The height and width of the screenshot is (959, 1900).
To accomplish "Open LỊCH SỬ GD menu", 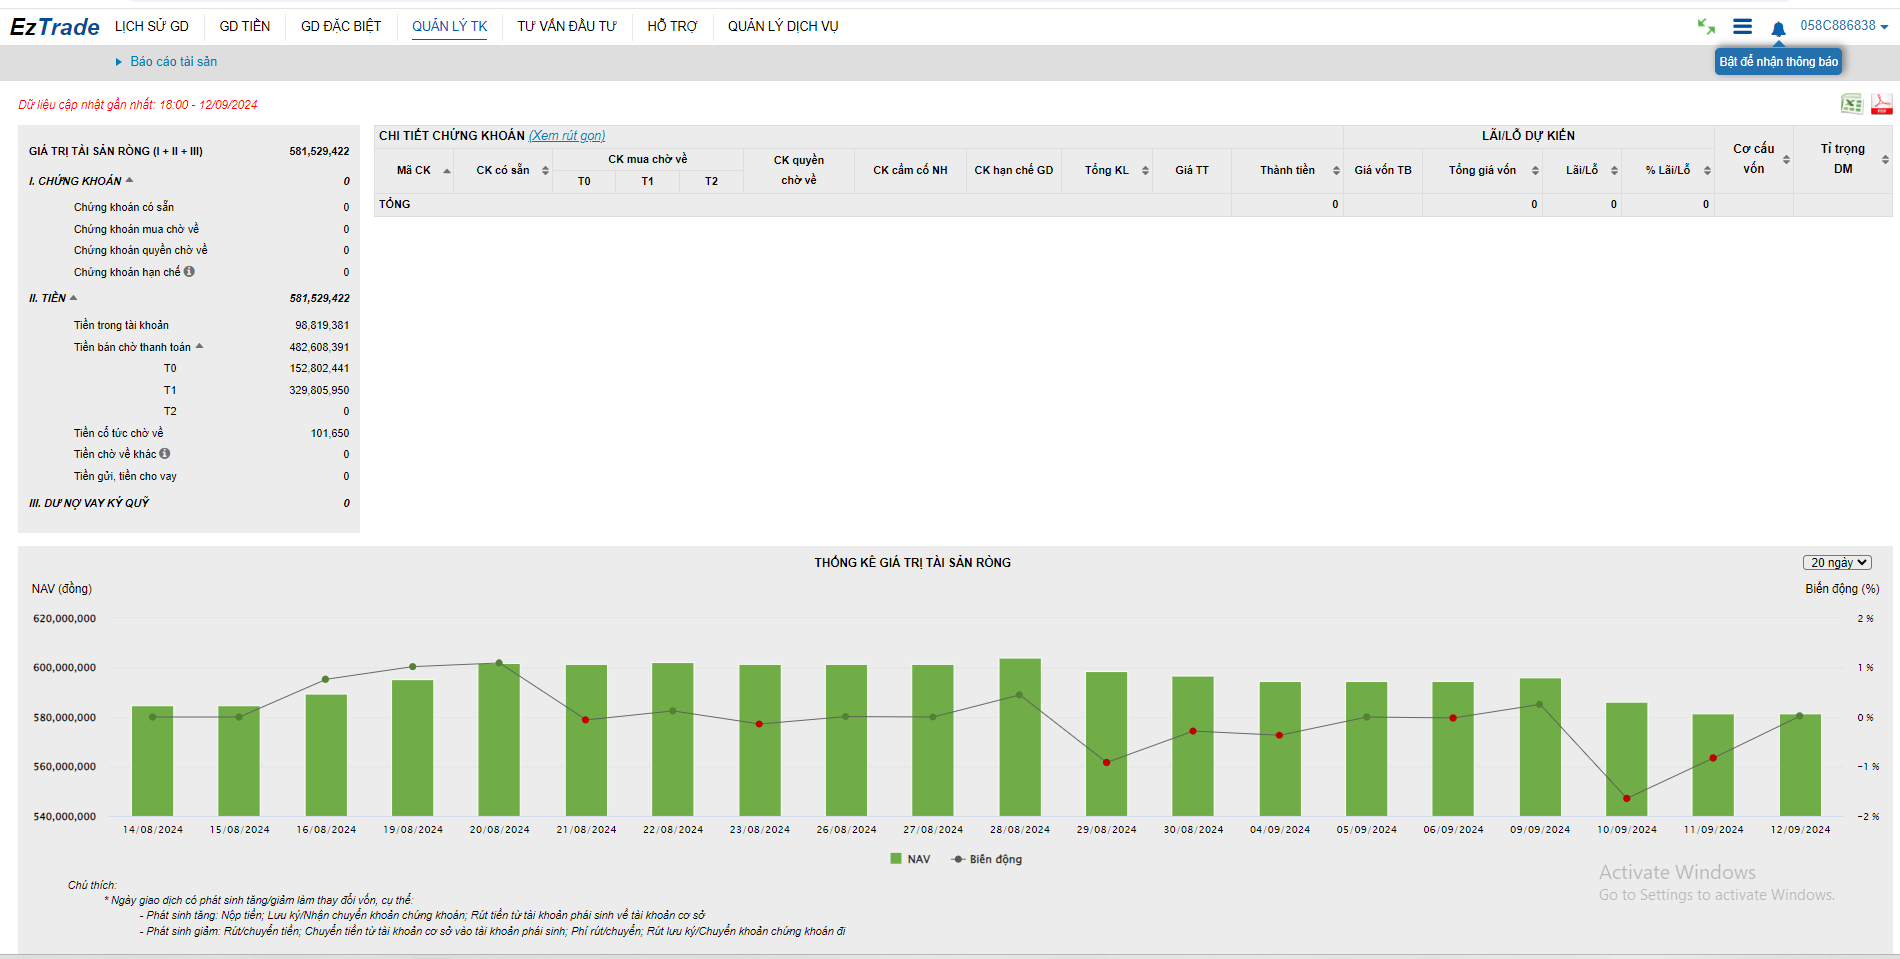I will 152,27.
